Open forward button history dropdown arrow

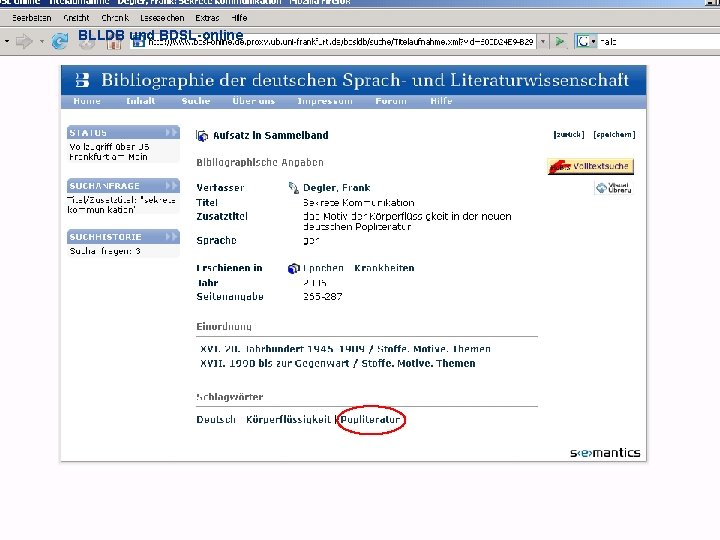point(42,42)
